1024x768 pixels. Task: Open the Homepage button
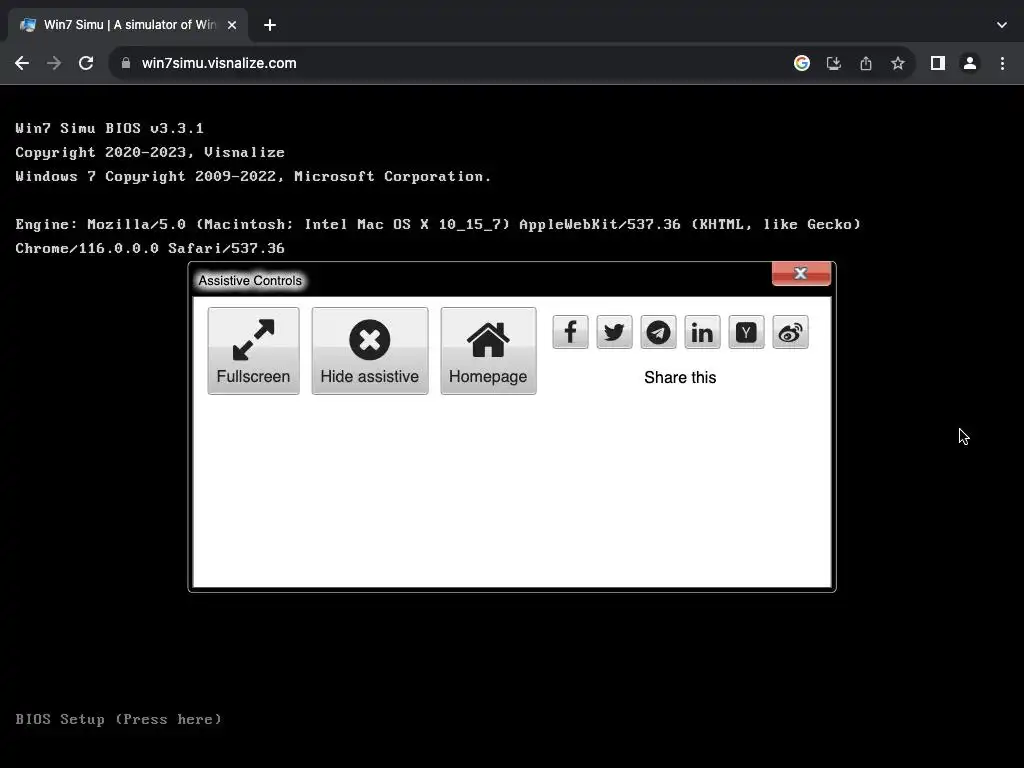click(488, 351)
